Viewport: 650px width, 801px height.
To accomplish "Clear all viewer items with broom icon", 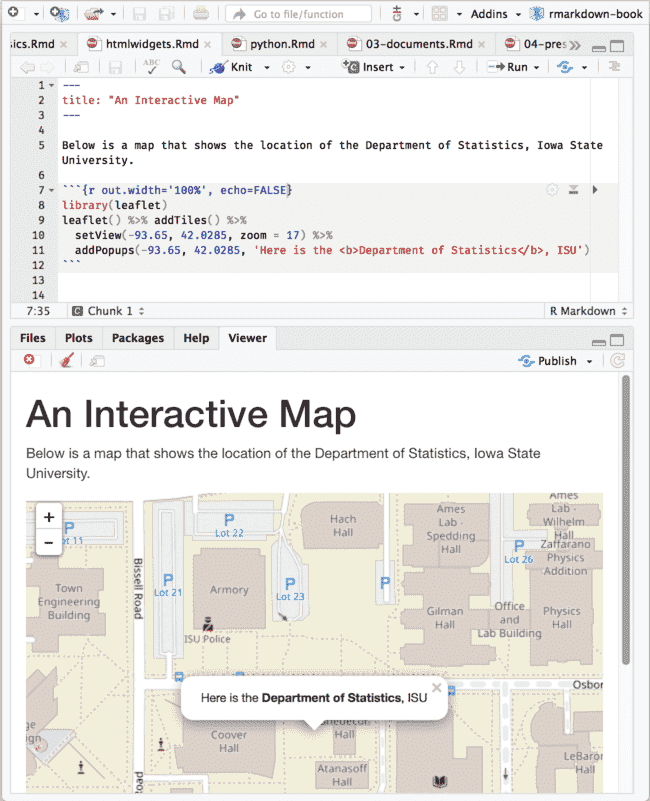I will tap(67, 361).
